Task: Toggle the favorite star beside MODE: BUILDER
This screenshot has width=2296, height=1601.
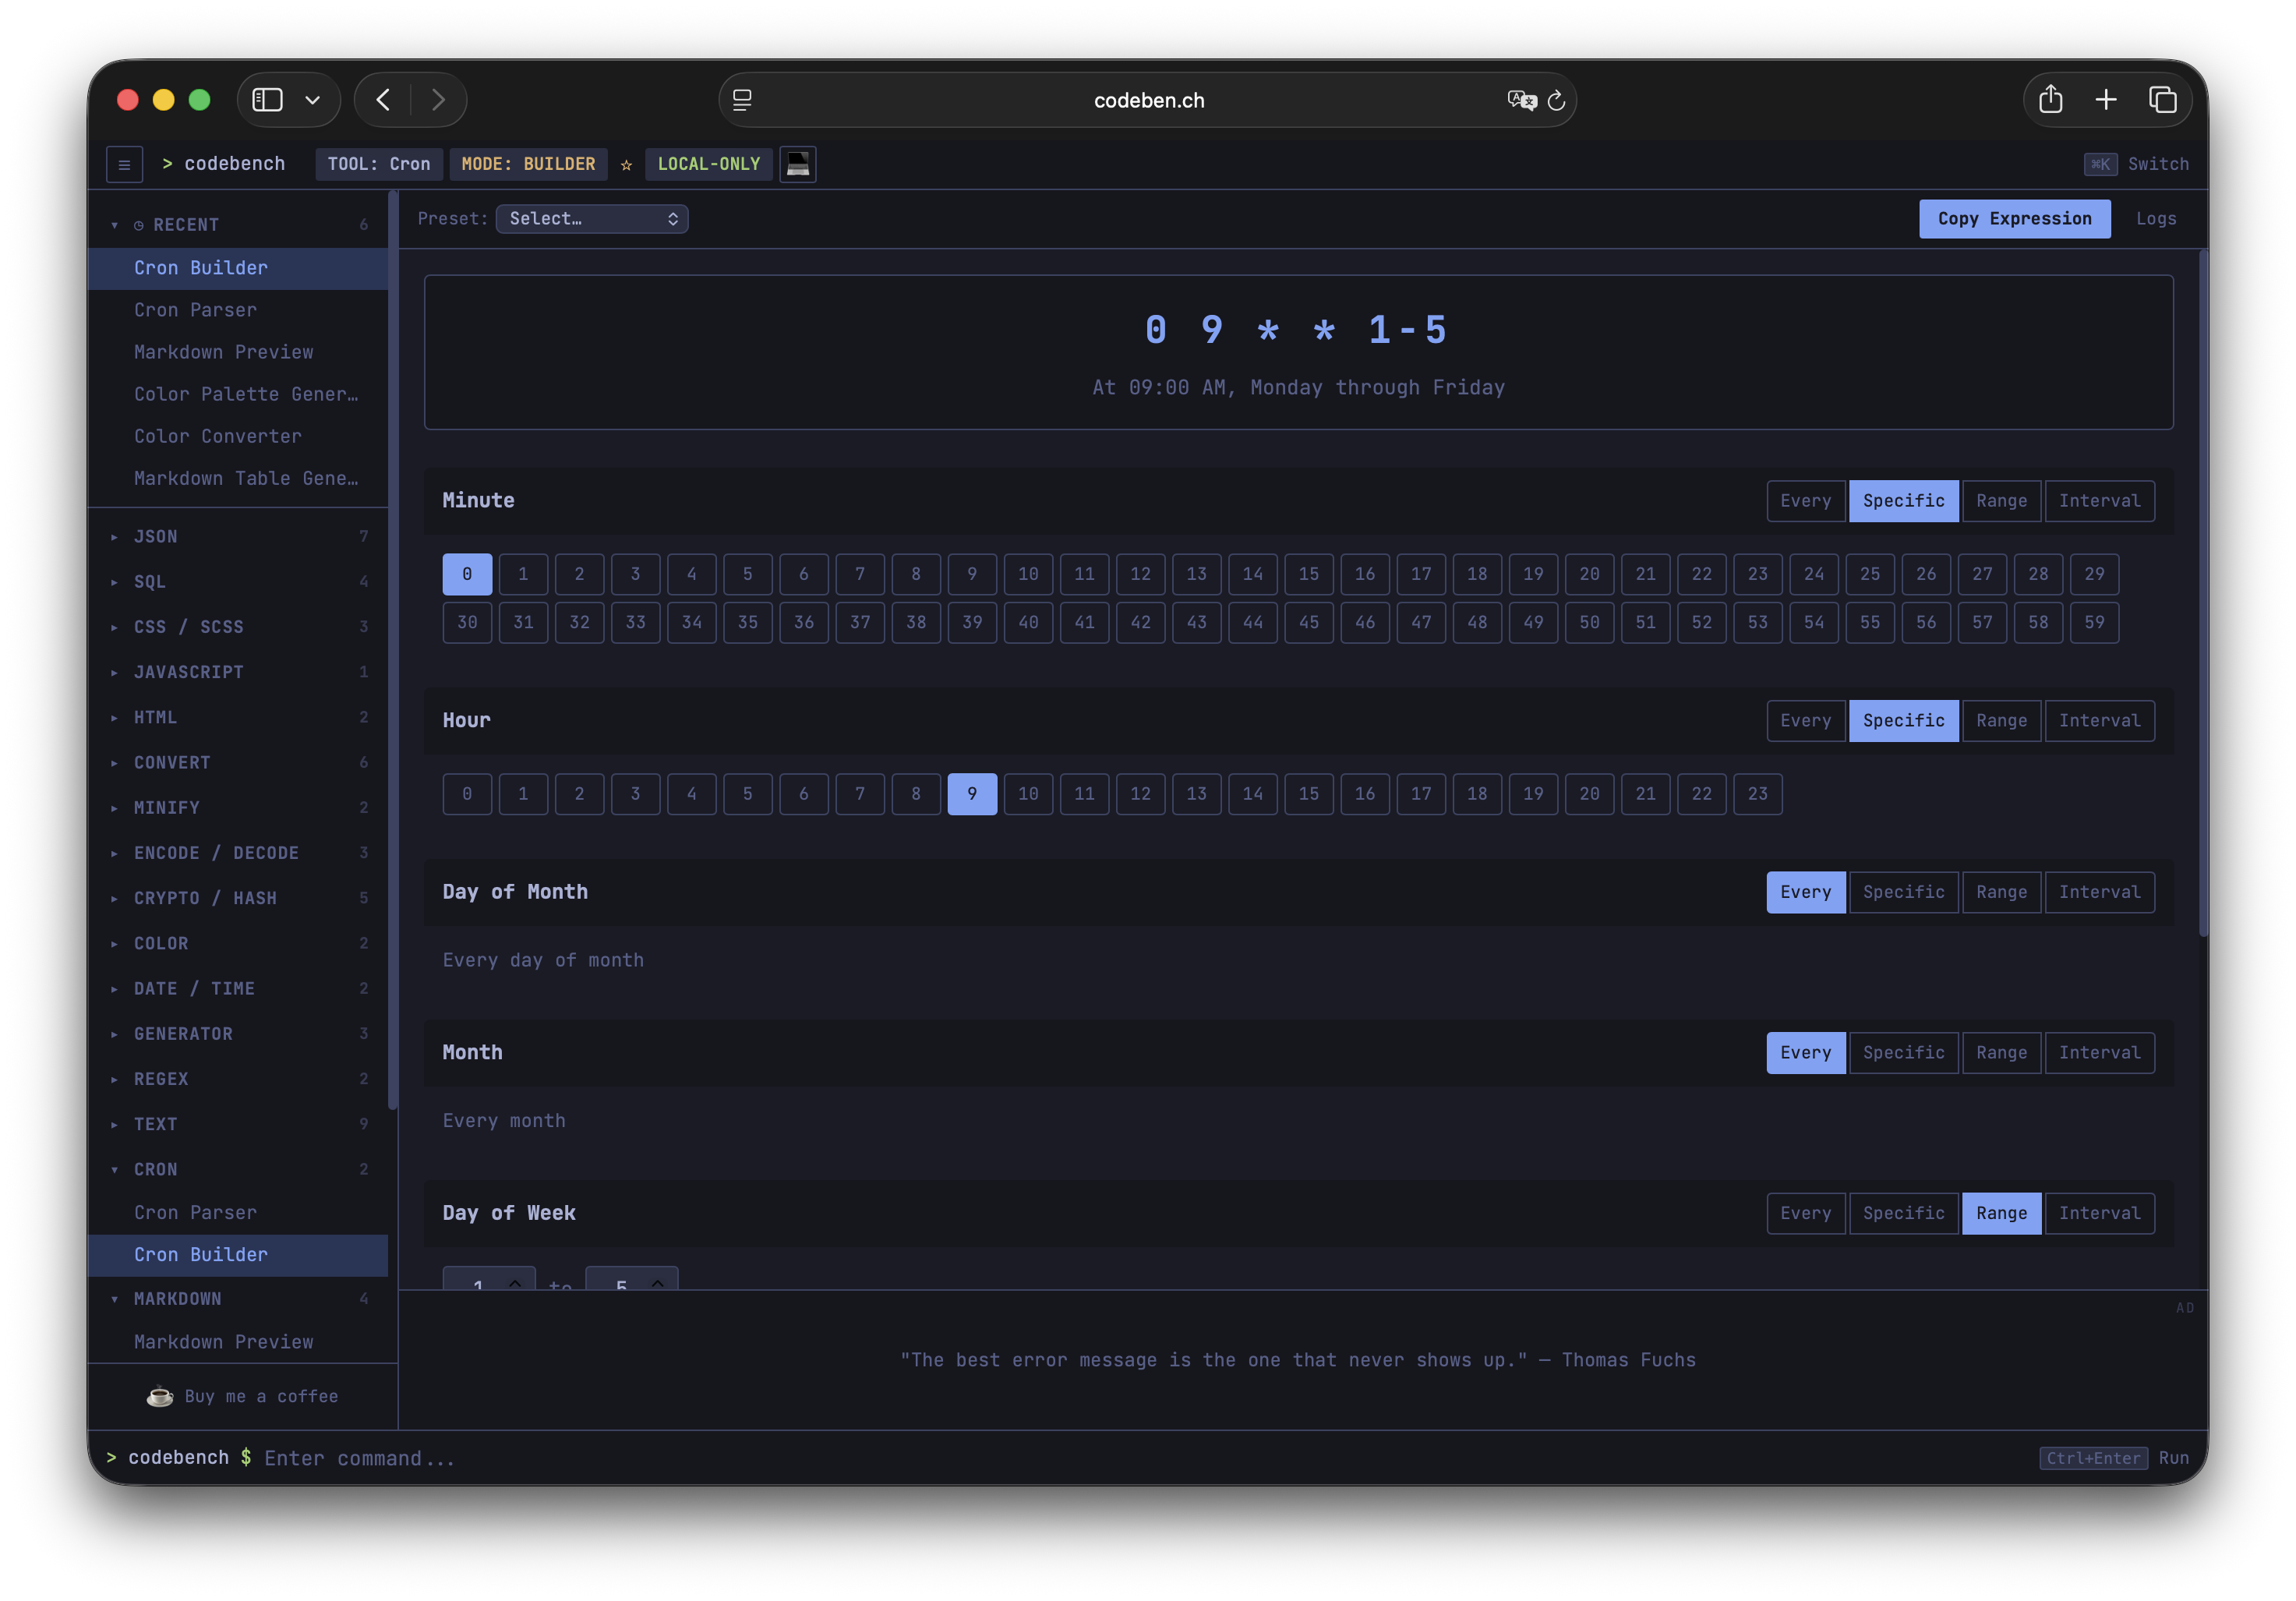Action: click(x=626, y=164)
